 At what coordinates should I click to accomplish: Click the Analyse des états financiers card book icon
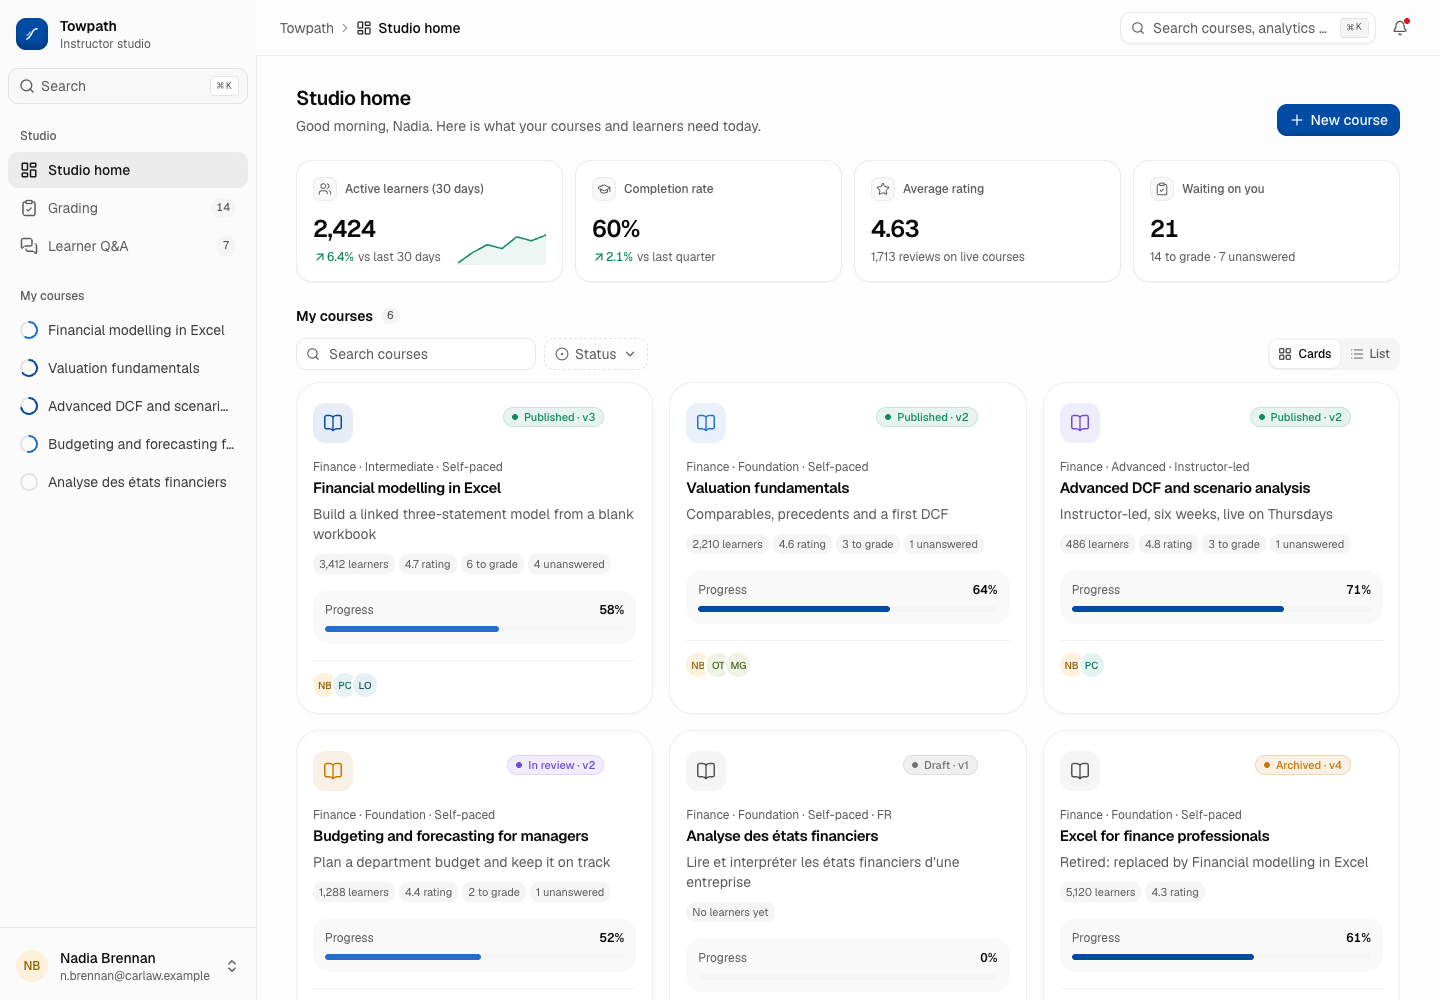(706, 771)
